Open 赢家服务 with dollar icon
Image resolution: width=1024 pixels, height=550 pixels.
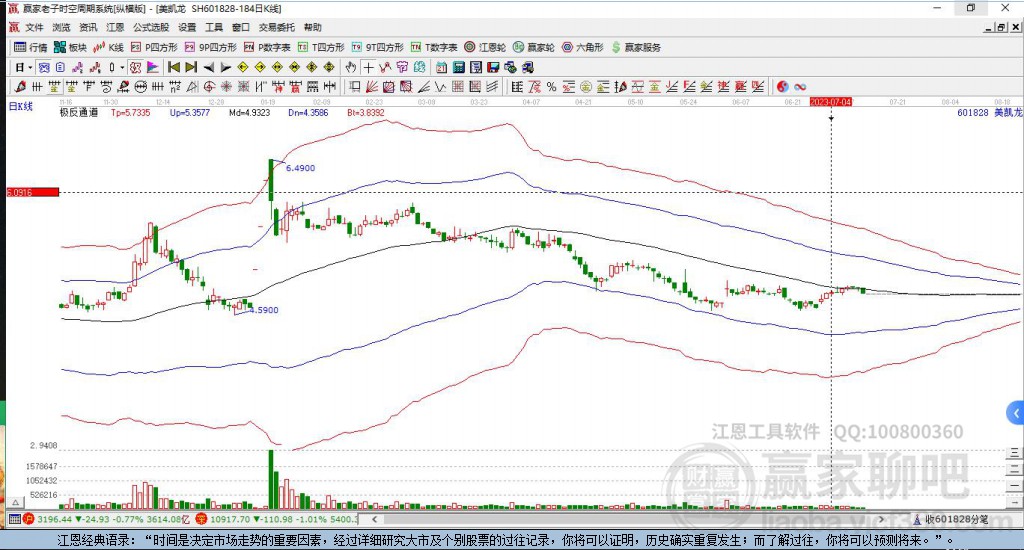(x=636, y=47)
